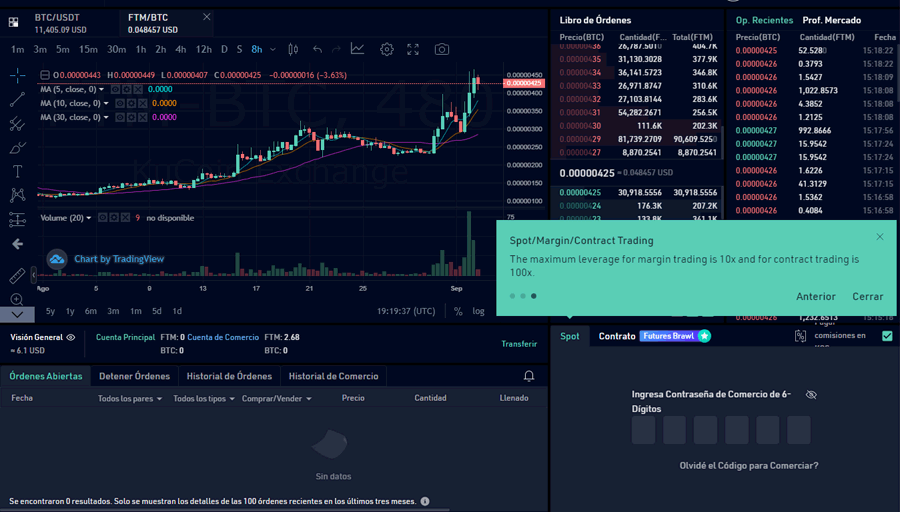Click the info icon next to results message
This screenshot has width=900, height=512.
(x=425, y=501)
